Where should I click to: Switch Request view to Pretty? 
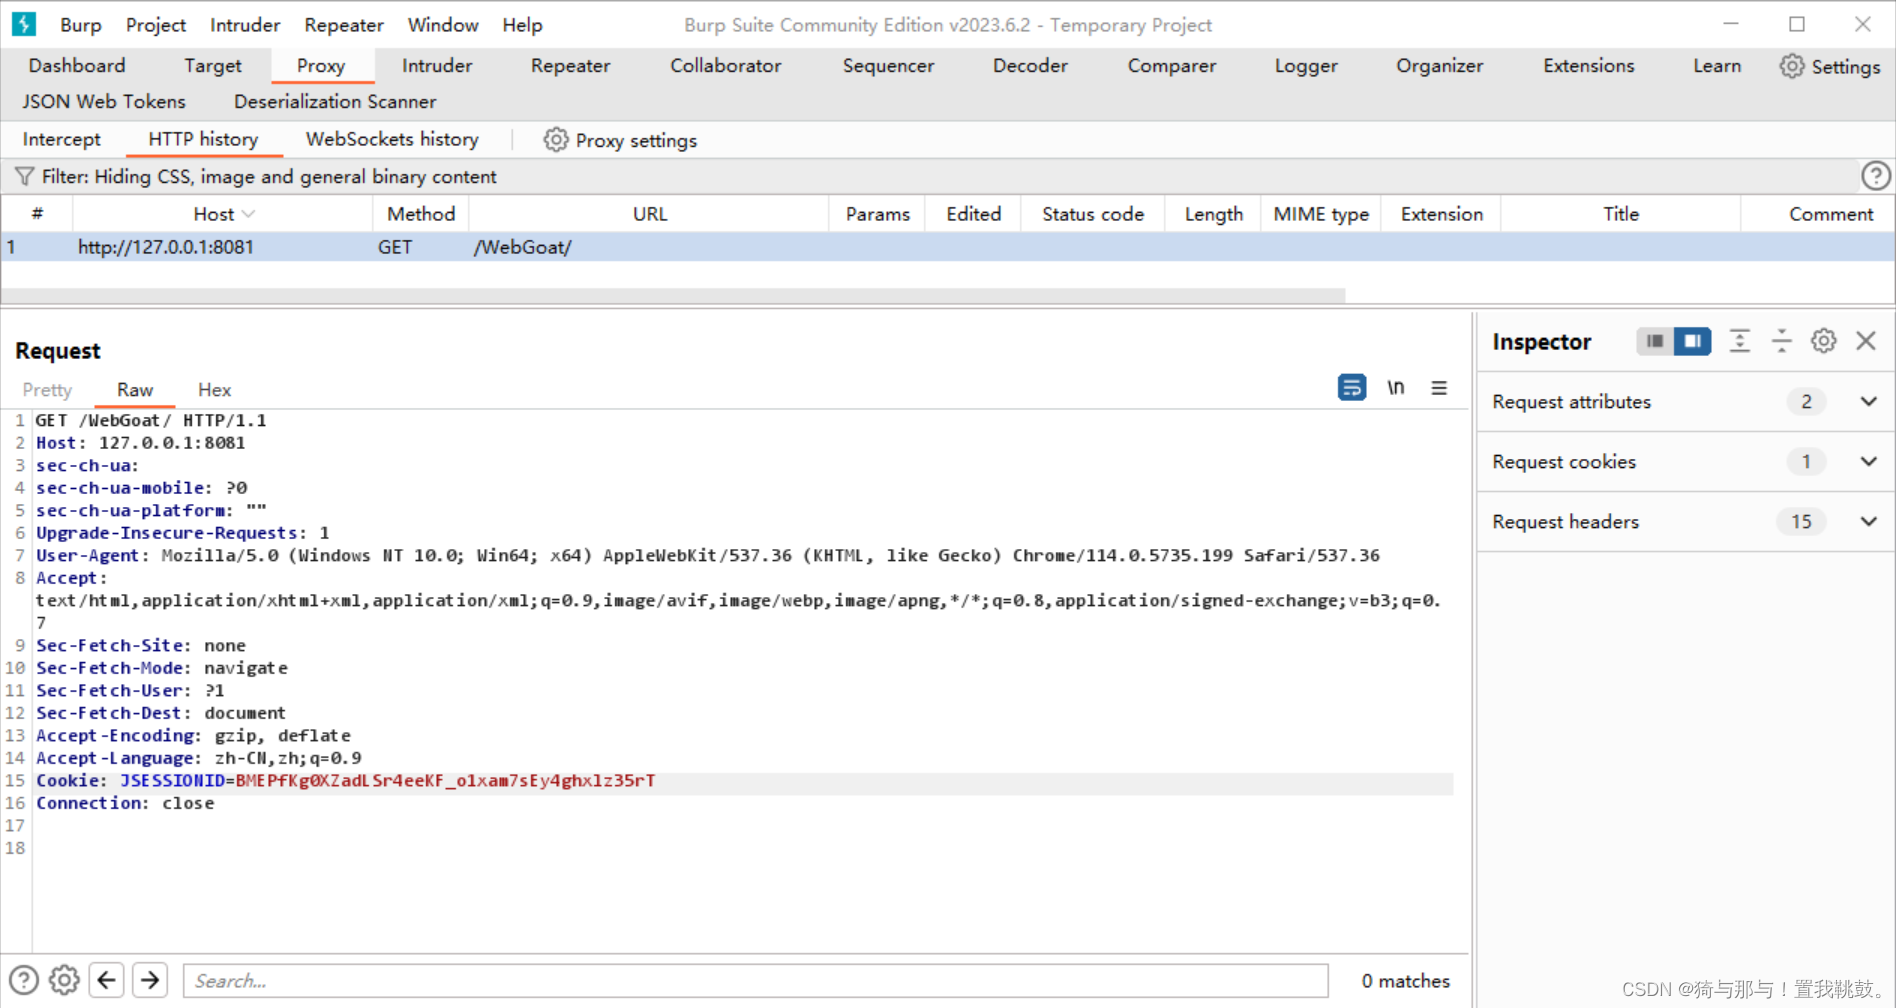48,390
